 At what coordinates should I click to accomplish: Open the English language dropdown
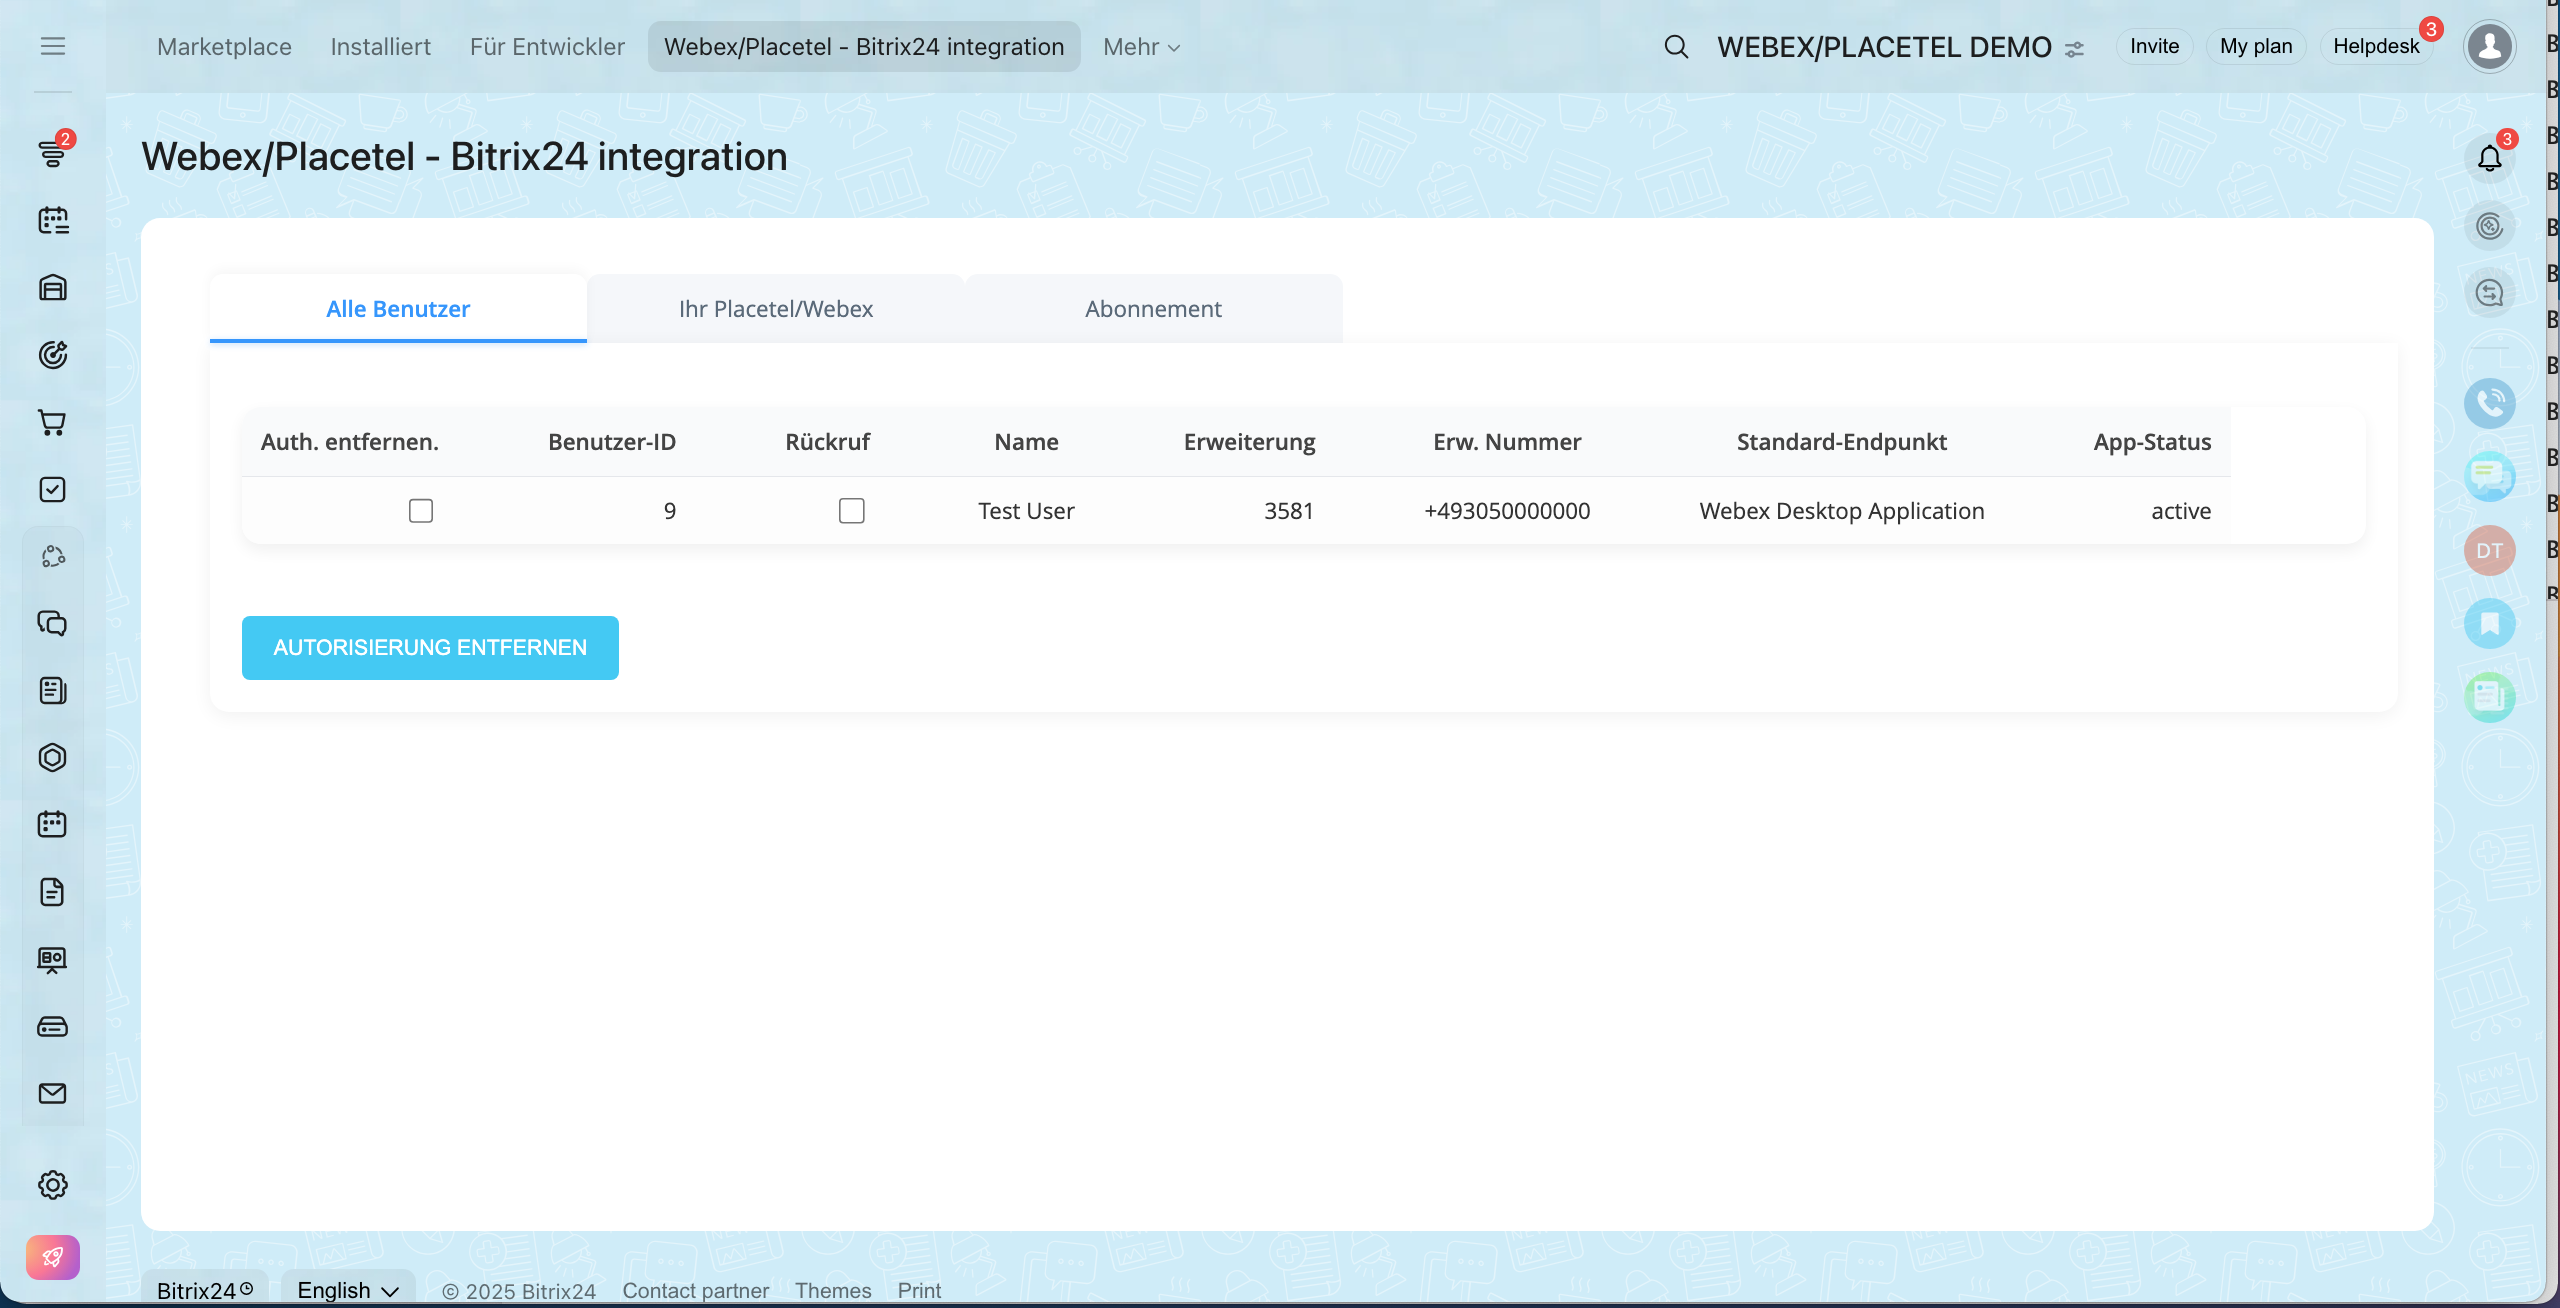point(348,1290)
